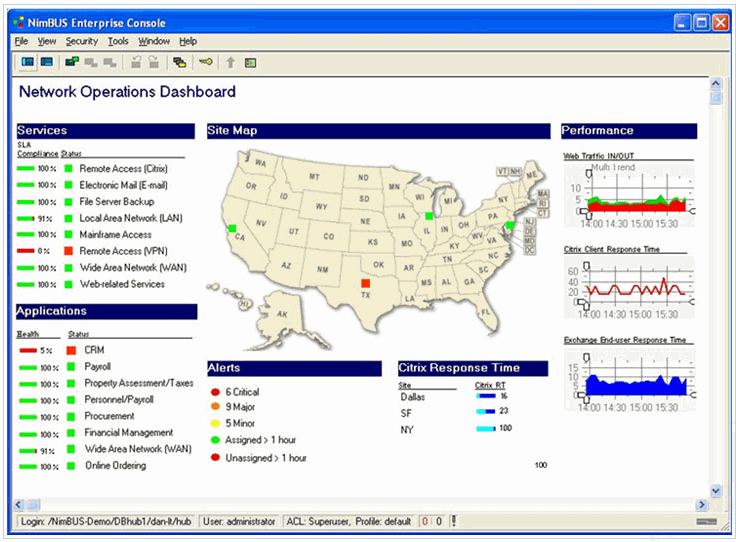The width and height of the screenshot is (736, 542).
Task: Click green status square beside Electronic Mail
Action: (69, 185)
